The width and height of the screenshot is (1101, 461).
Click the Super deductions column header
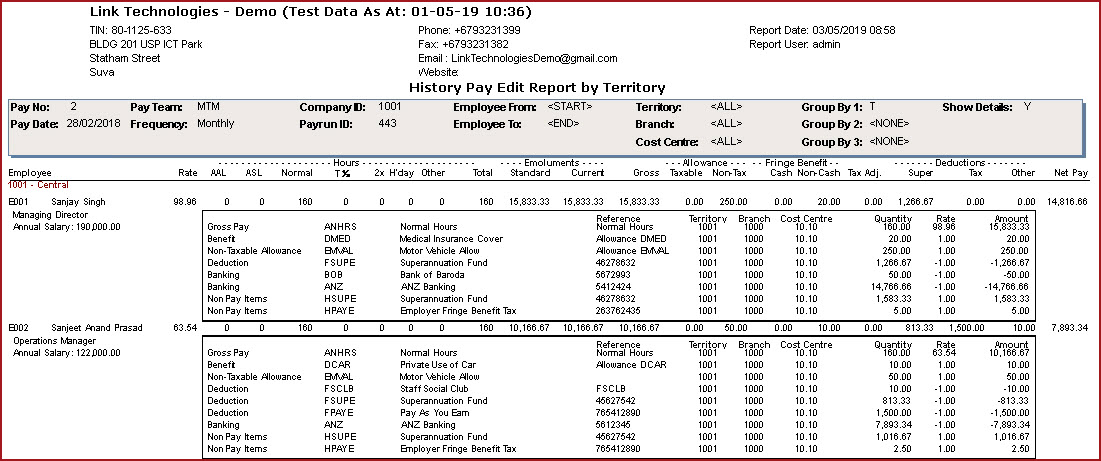click(921, 173)
